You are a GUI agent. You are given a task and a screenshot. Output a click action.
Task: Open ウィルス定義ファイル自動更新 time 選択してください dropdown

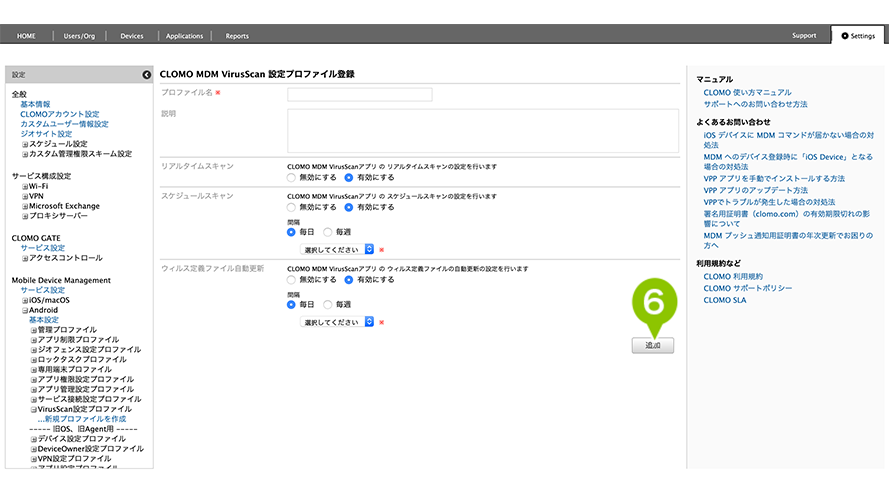point(337,322)
